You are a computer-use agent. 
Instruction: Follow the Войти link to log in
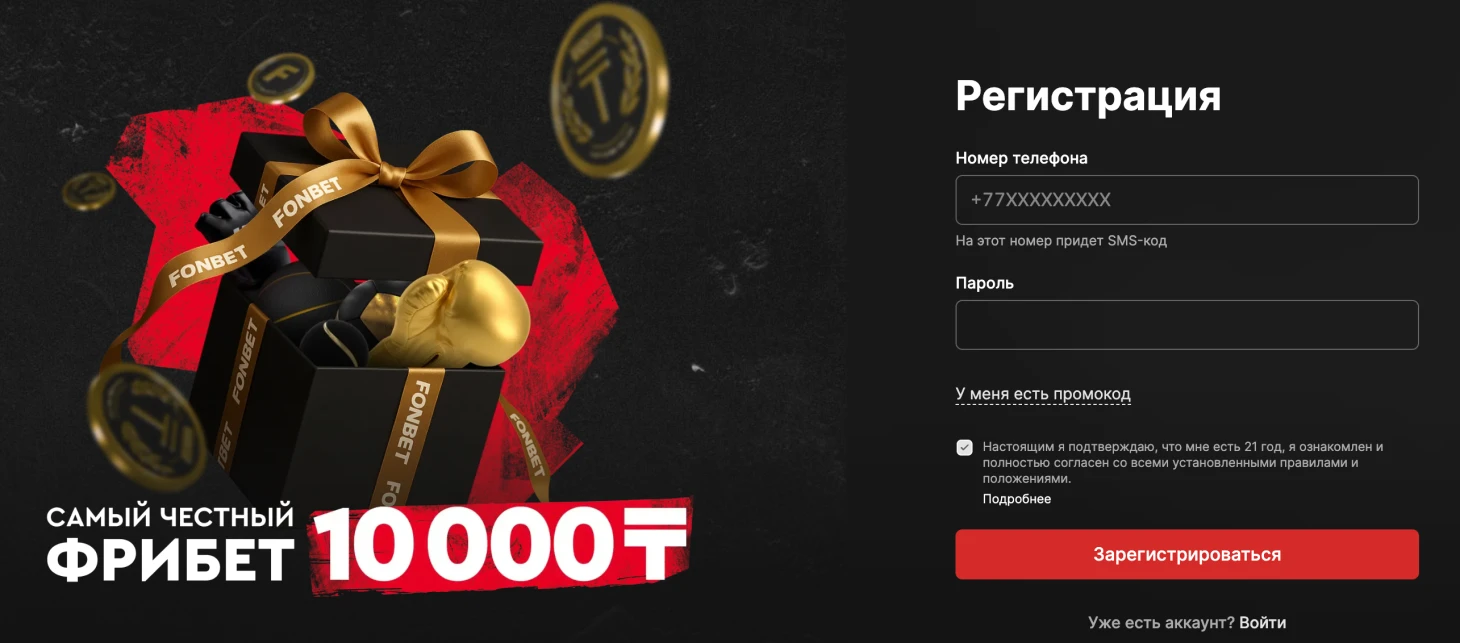(x=1263, y=622)
